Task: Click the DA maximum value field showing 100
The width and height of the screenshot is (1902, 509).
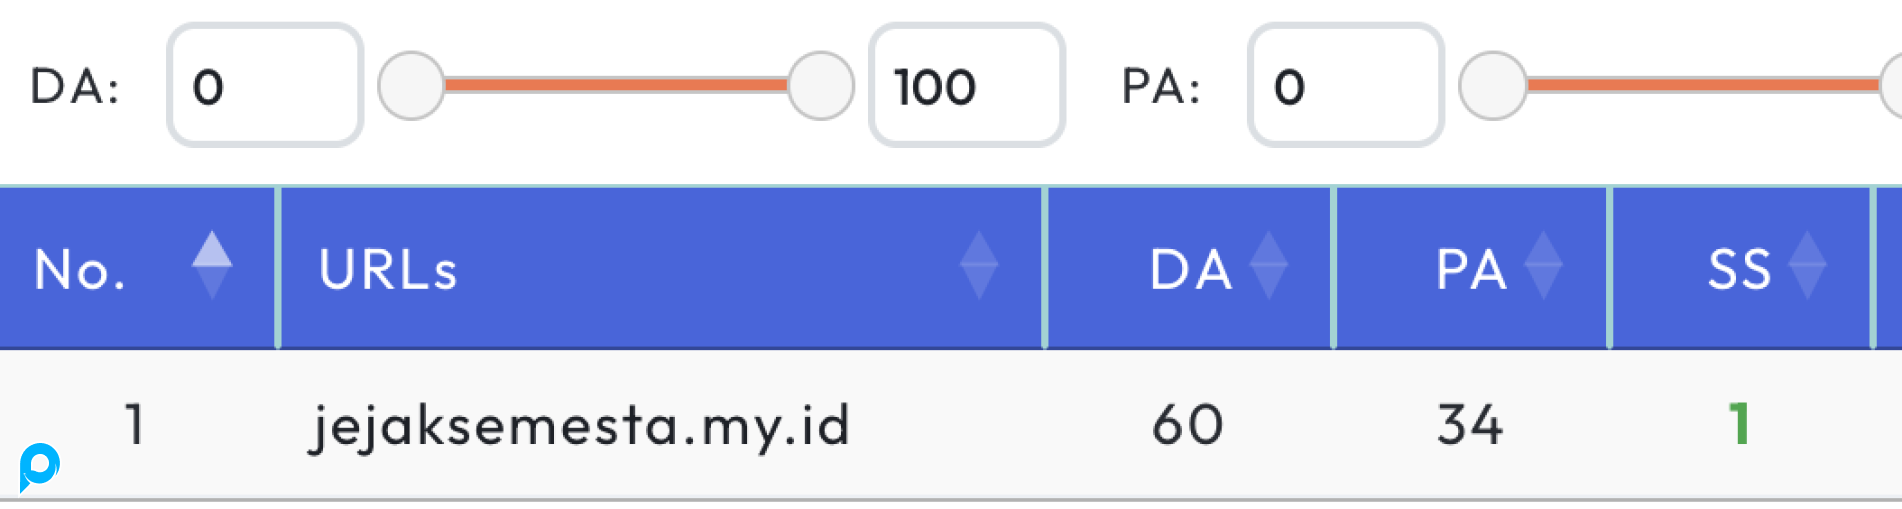Action: coord(967,86)
